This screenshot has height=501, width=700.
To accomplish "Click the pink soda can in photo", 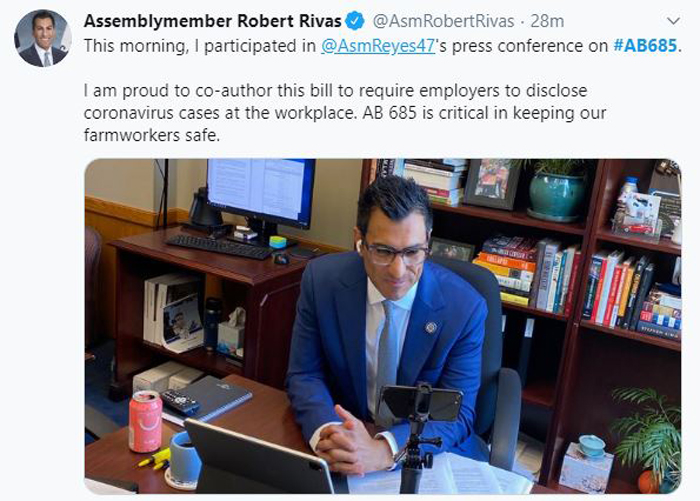I will [146, 421].
